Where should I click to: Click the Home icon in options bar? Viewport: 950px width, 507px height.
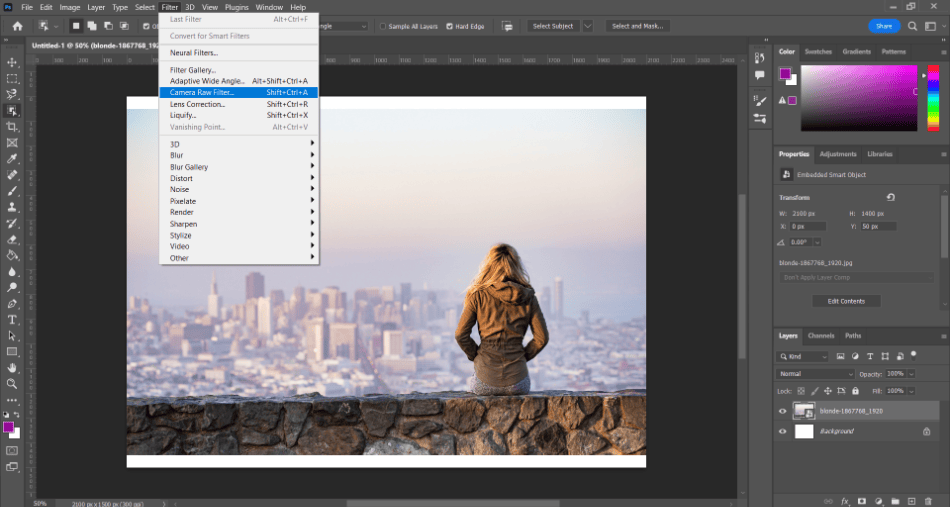18,26
